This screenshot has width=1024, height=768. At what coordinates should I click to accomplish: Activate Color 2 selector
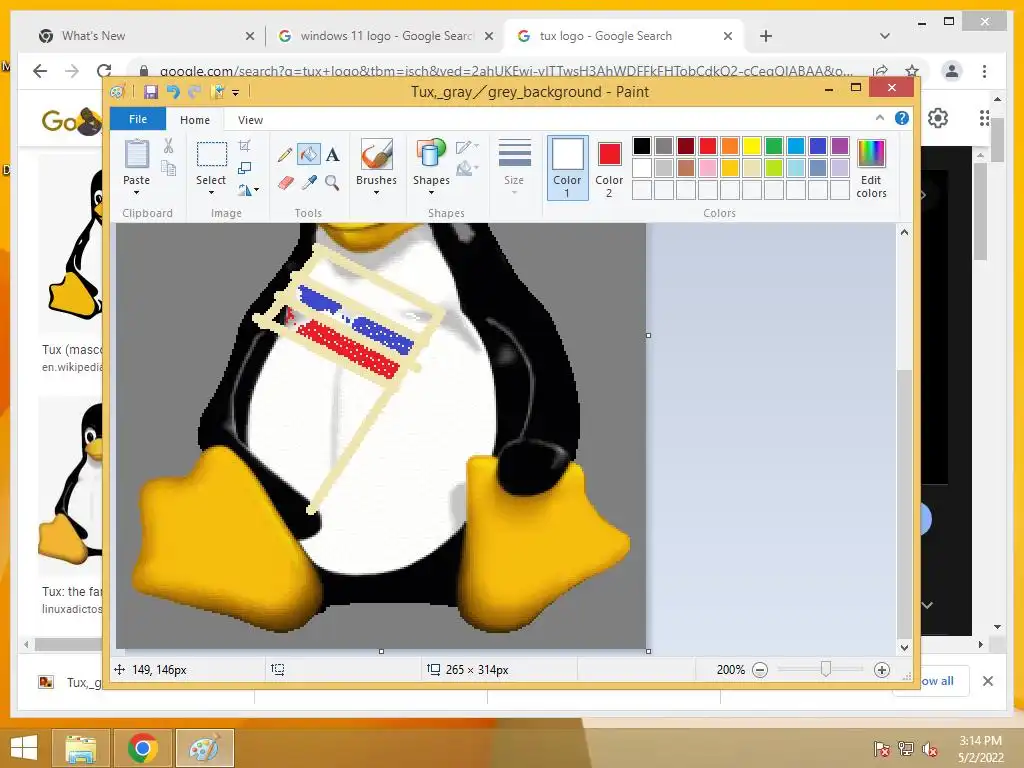[x=609, y=168]
